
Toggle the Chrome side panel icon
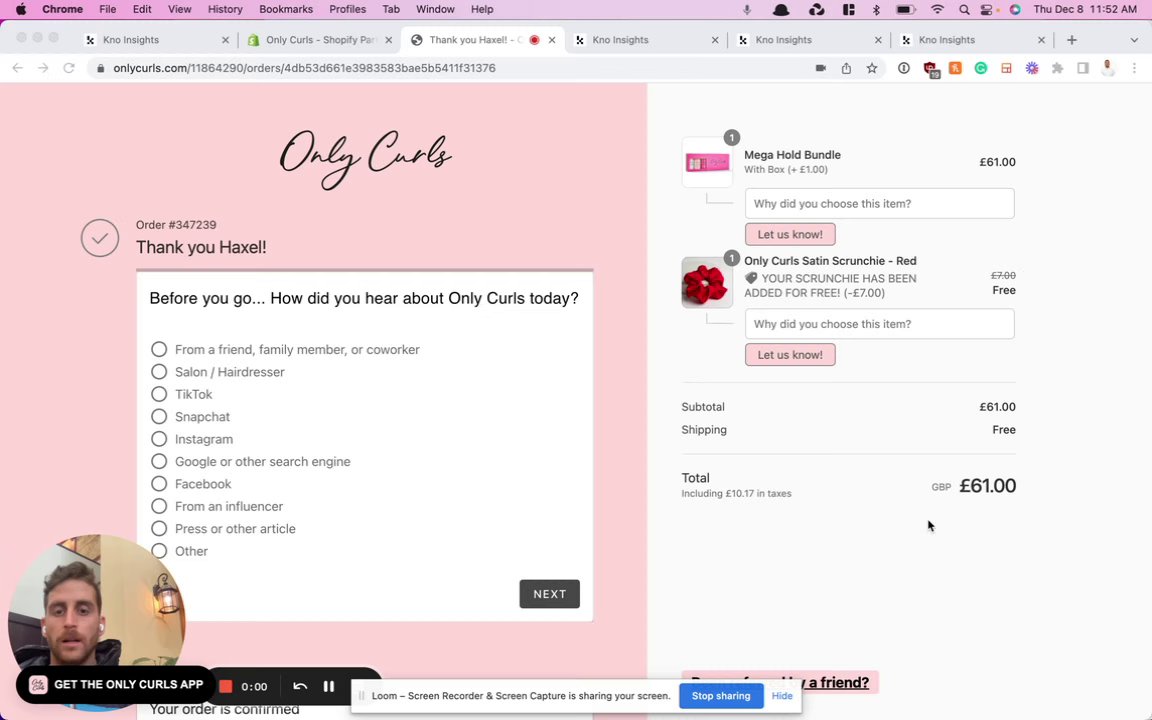[x=1083, y=68]
